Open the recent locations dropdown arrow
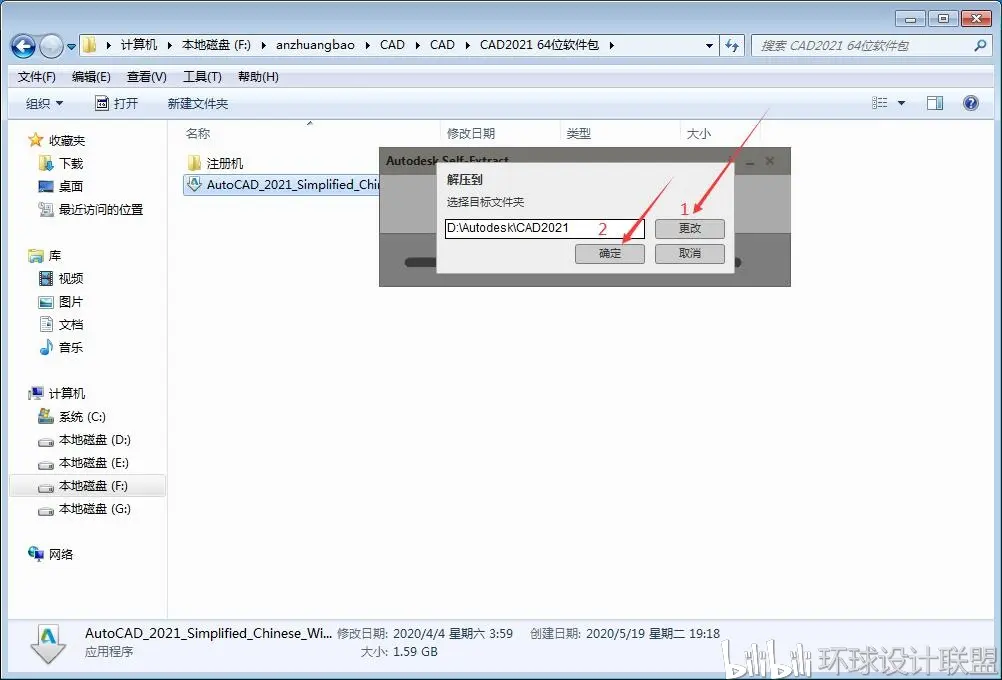 (x=71, y=46)
